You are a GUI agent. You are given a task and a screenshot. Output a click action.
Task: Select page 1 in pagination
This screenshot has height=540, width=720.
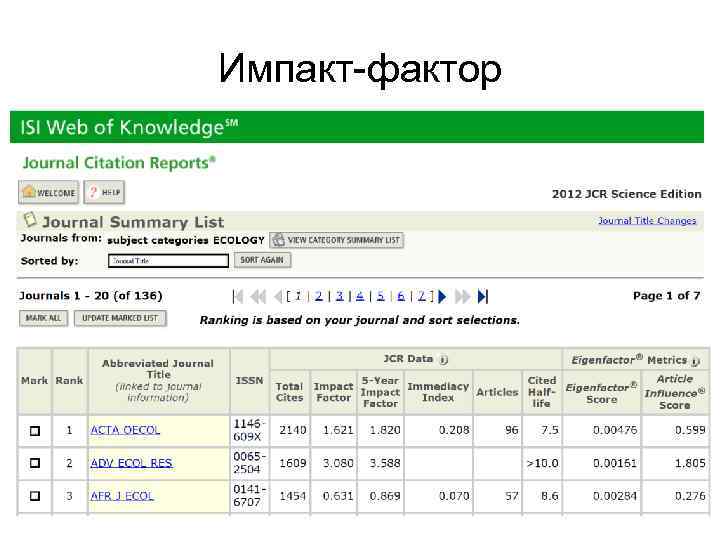point(298,296)
